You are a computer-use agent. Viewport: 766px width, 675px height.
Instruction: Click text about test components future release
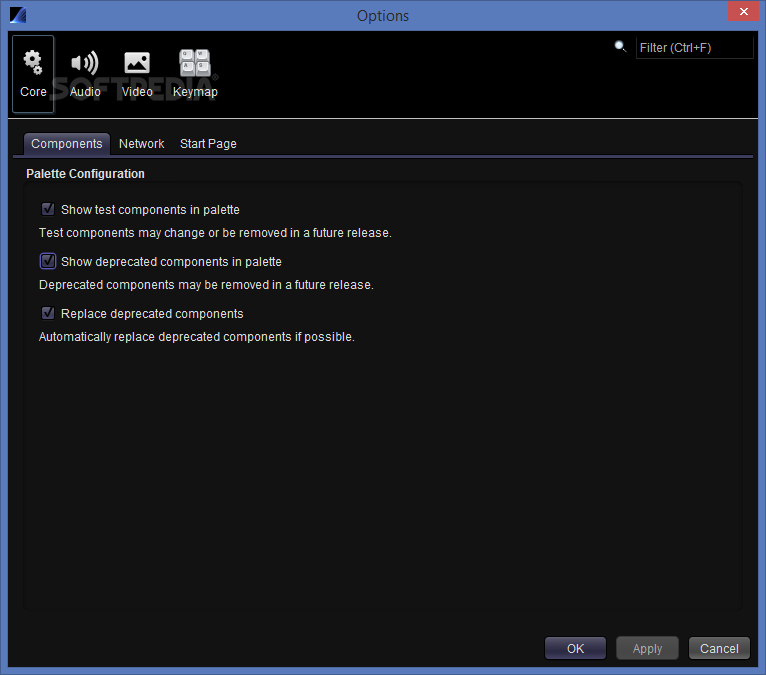(x=215, y=233)
